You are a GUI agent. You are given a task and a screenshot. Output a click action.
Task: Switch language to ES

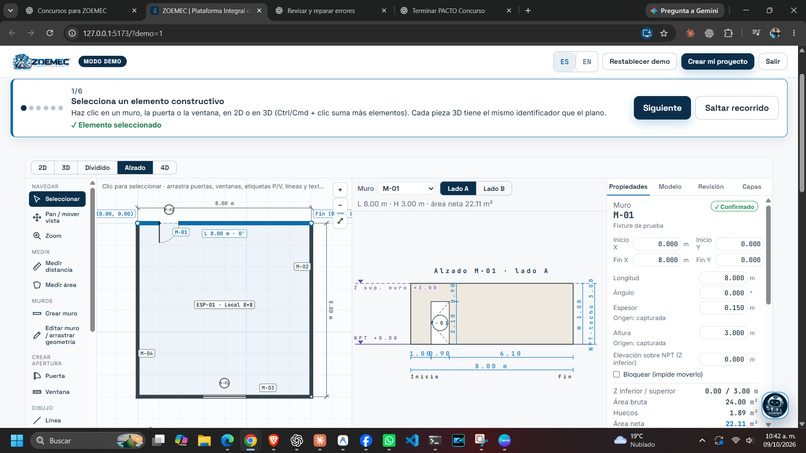pyautogui.click(x=564, y=62)
